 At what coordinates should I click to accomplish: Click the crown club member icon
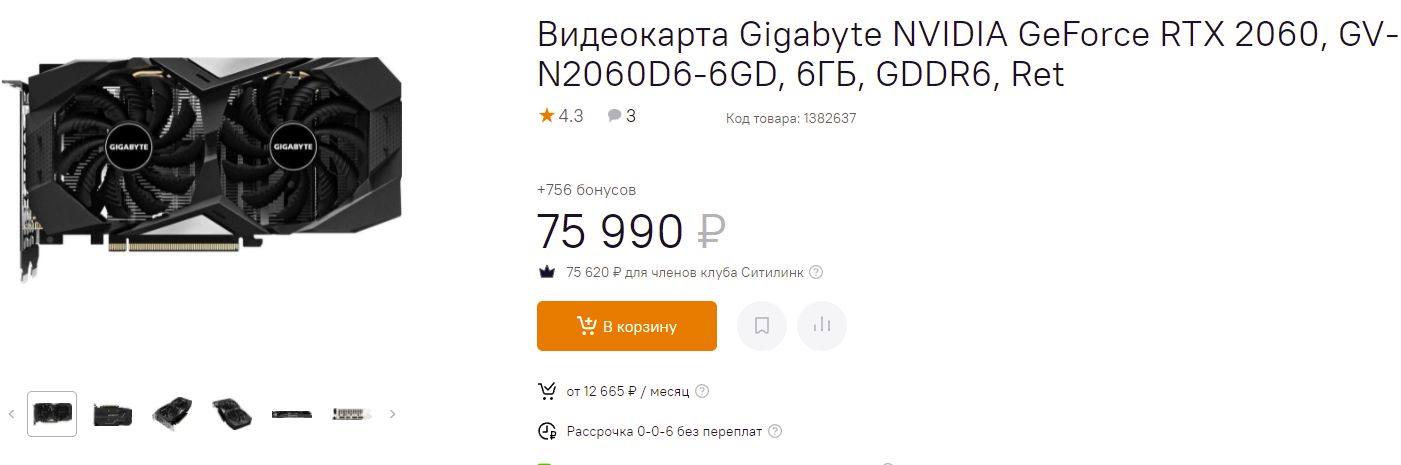(547, 272)
